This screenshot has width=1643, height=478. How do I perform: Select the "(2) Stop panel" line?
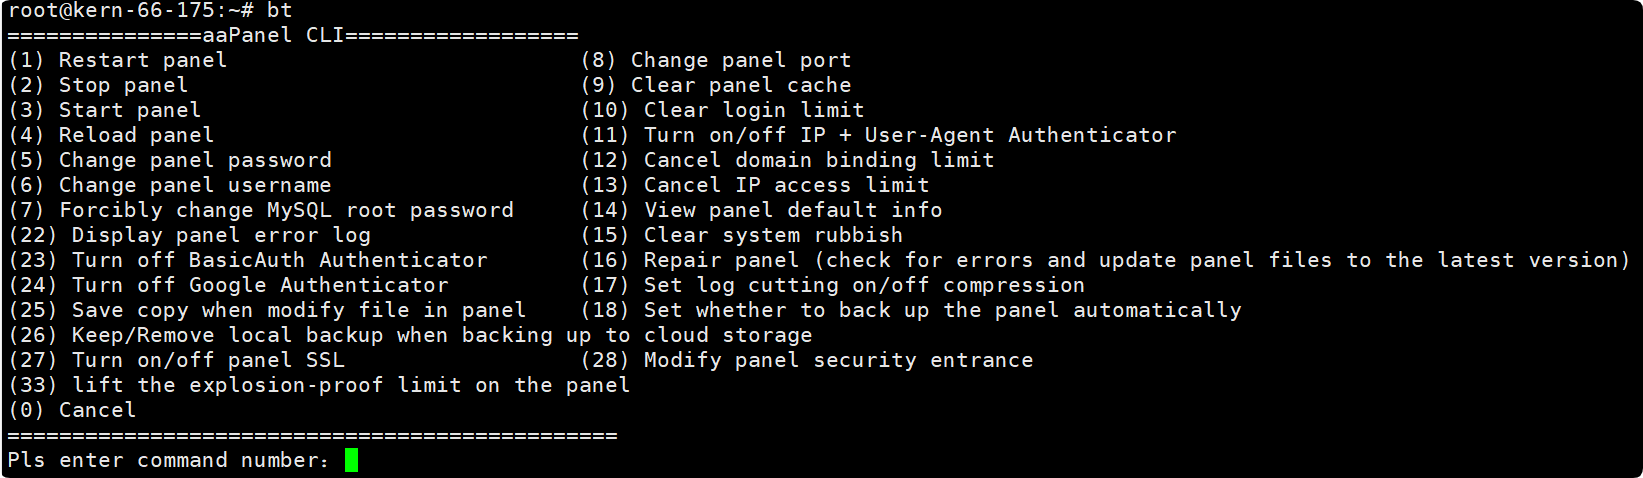(x=98, y=85)
